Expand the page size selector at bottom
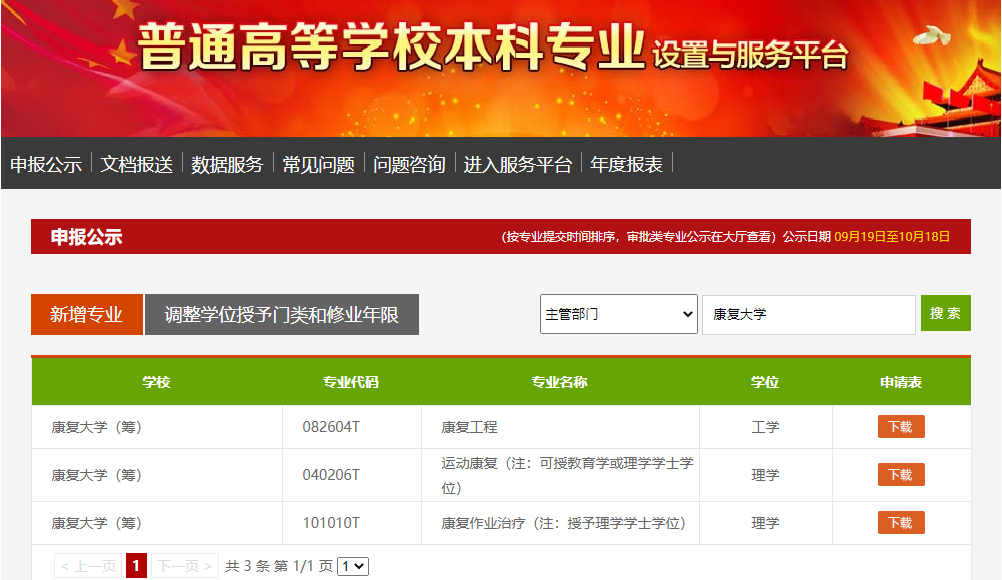The width and height of the screenshot is (1002, 580). click(x=352, y=565)
